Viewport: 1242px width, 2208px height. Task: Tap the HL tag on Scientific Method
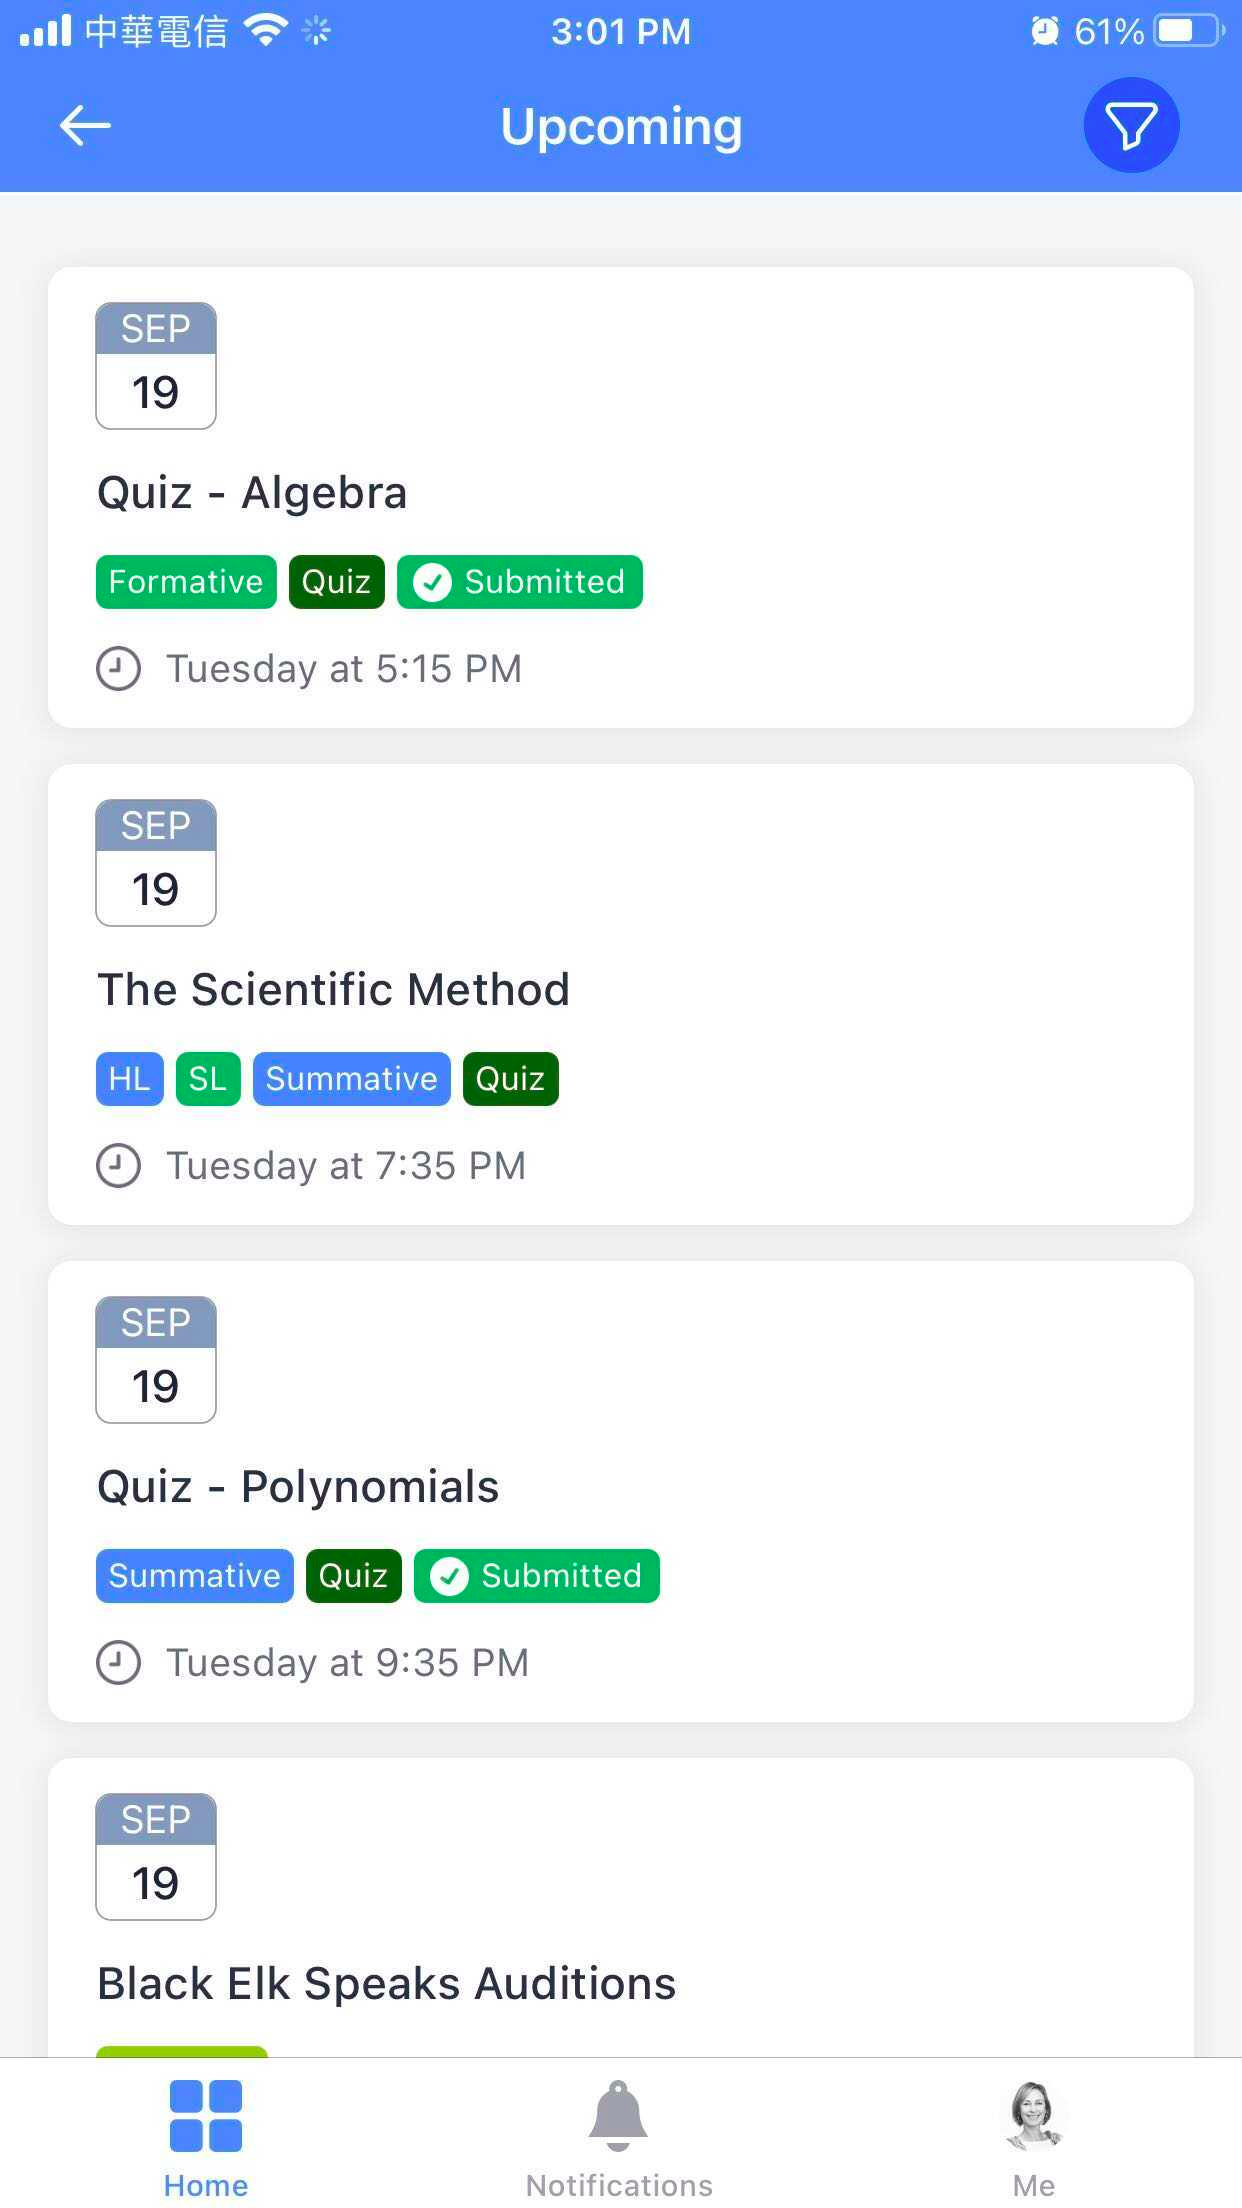pos(130,1079)
